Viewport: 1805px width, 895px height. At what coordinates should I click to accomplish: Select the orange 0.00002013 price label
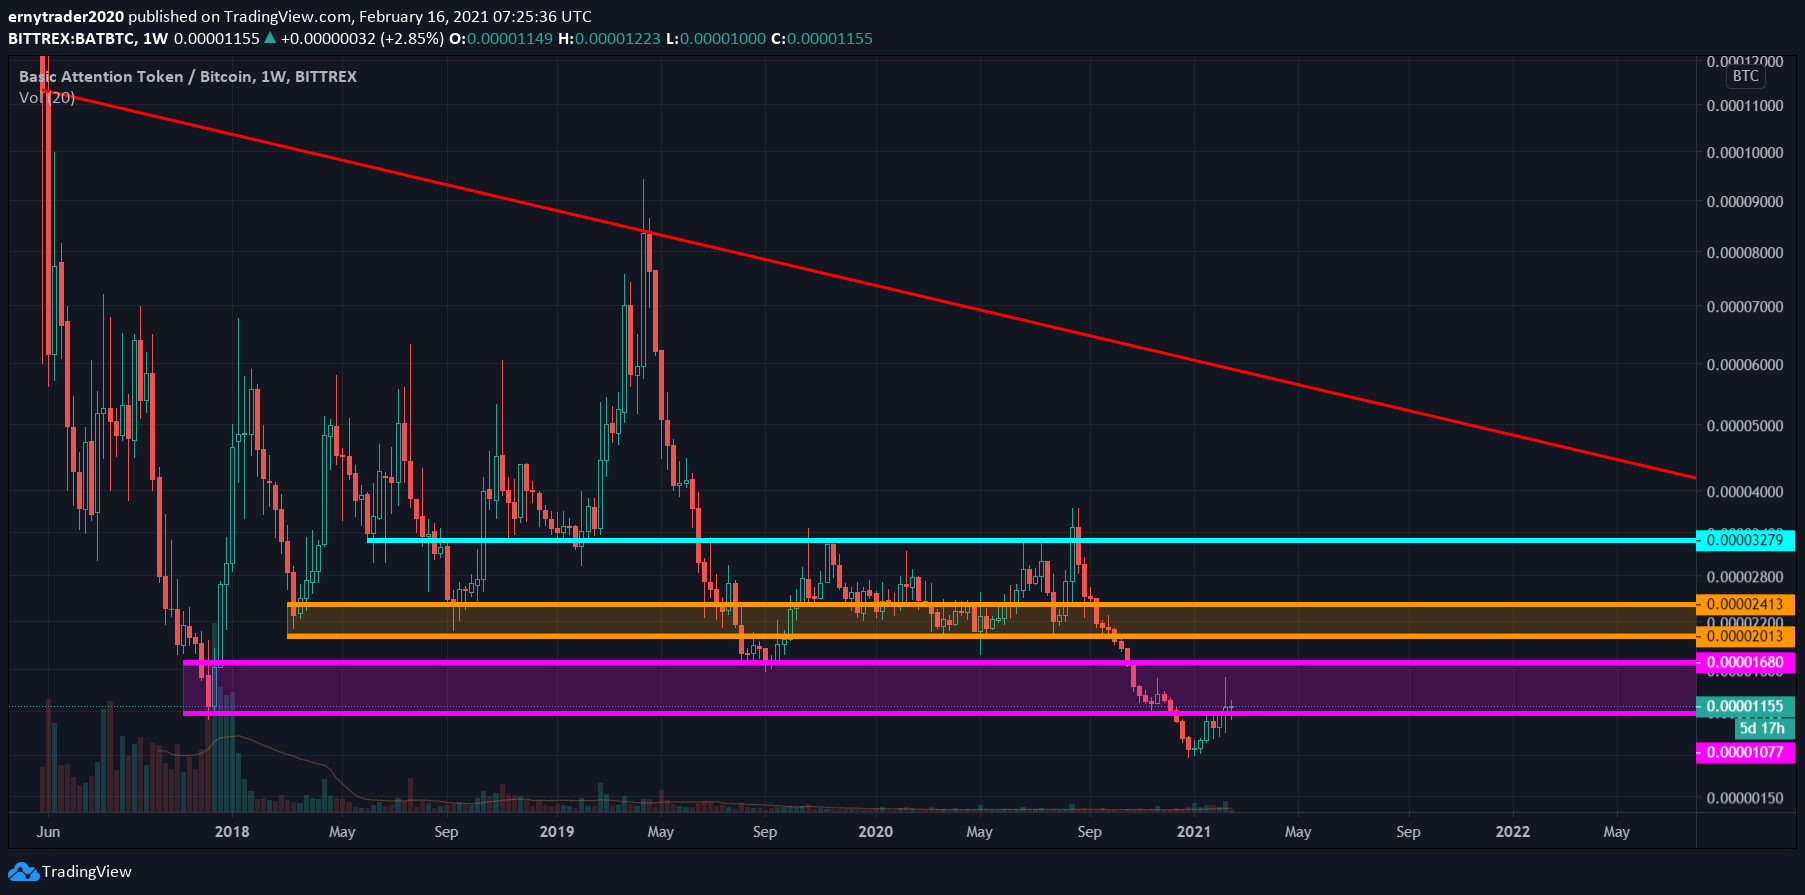tap(1745, 636)
